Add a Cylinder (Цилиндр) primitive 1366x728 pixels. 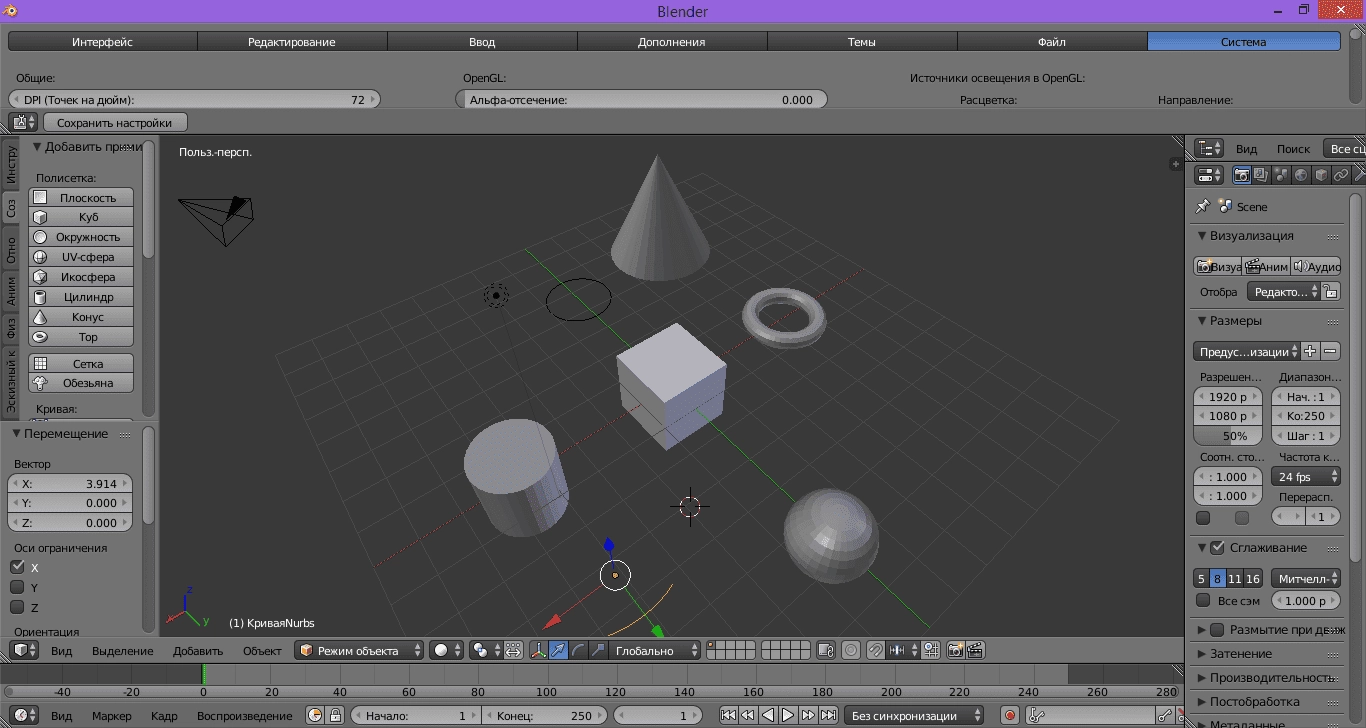point(81,297)
